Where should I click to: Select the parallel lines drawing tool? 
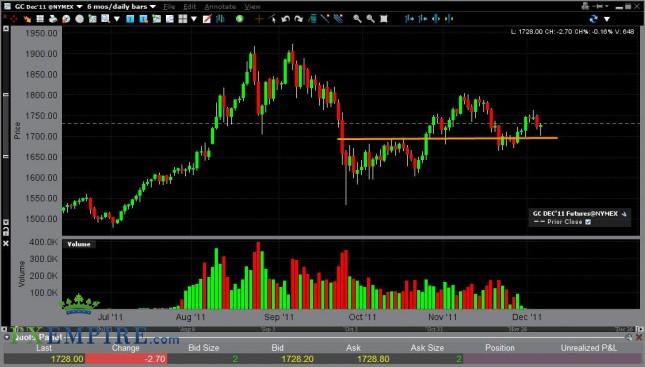(x=338, y=19)
